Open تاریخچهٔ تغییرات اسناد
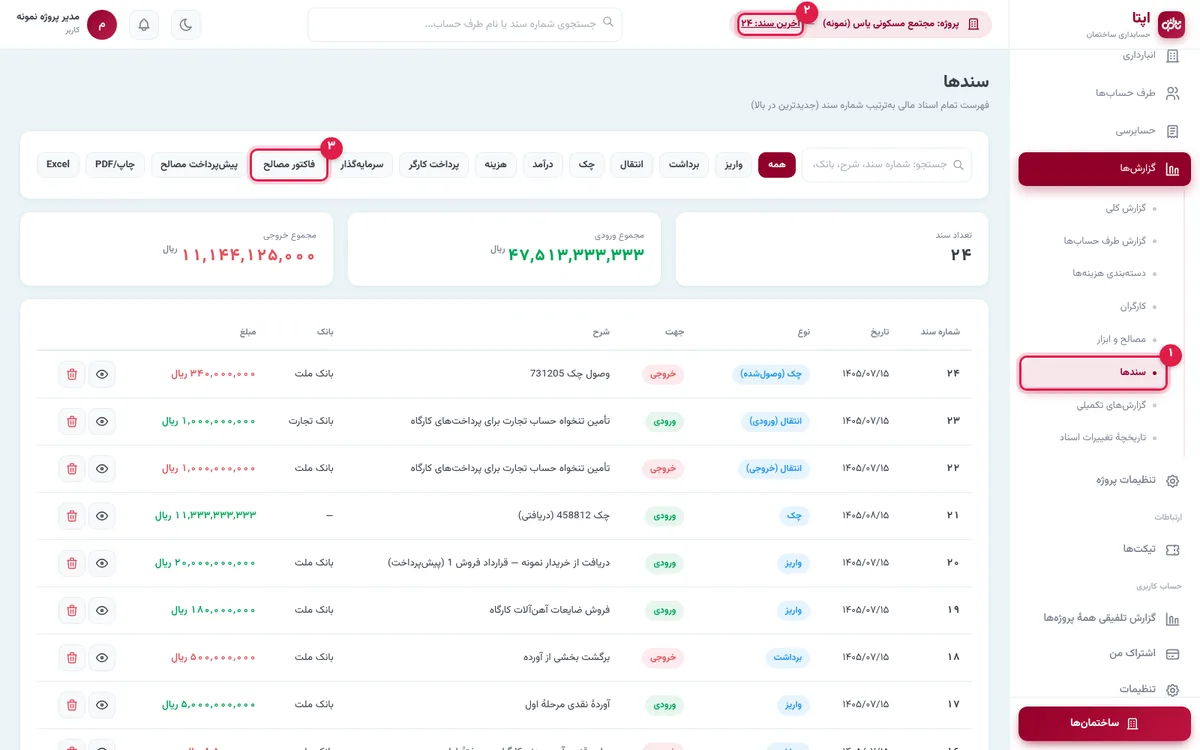The image size is (1200, 750). [x=1104, y=437]
